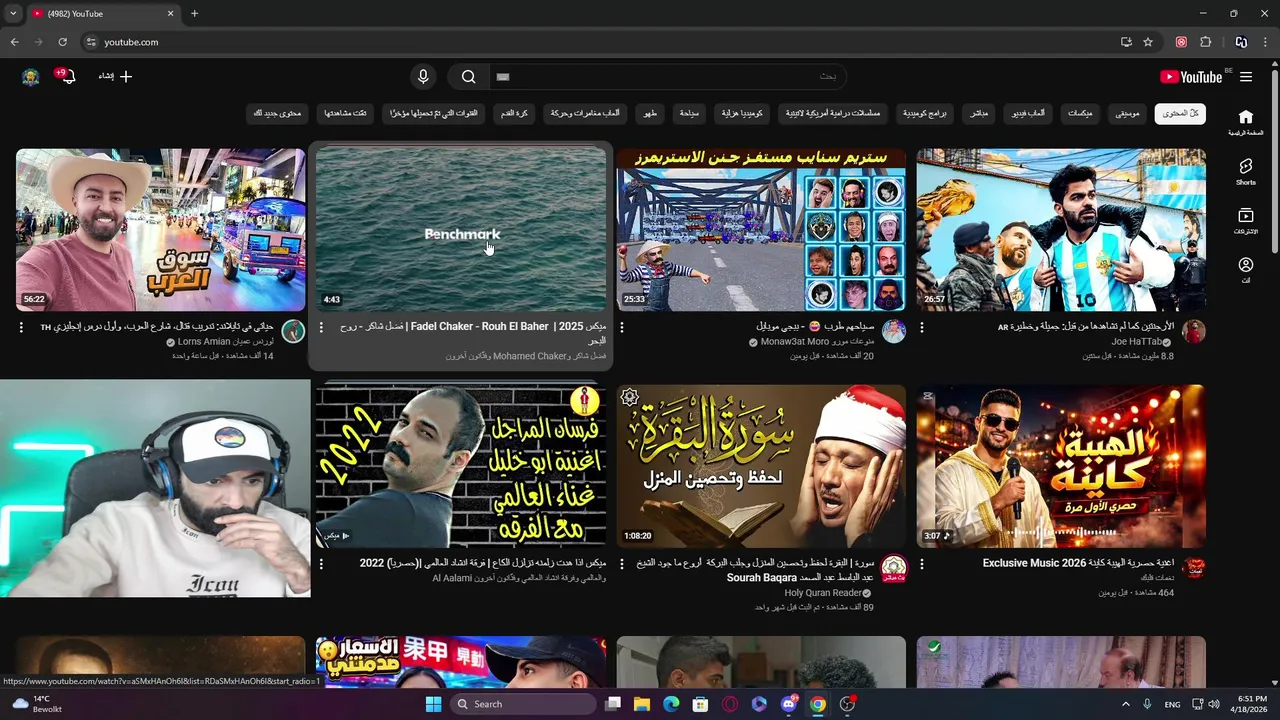Viewport: 1280px width, 720px height.
Task: Click the Joe HaTTab channel name
Action: [x=1136, y=342]
